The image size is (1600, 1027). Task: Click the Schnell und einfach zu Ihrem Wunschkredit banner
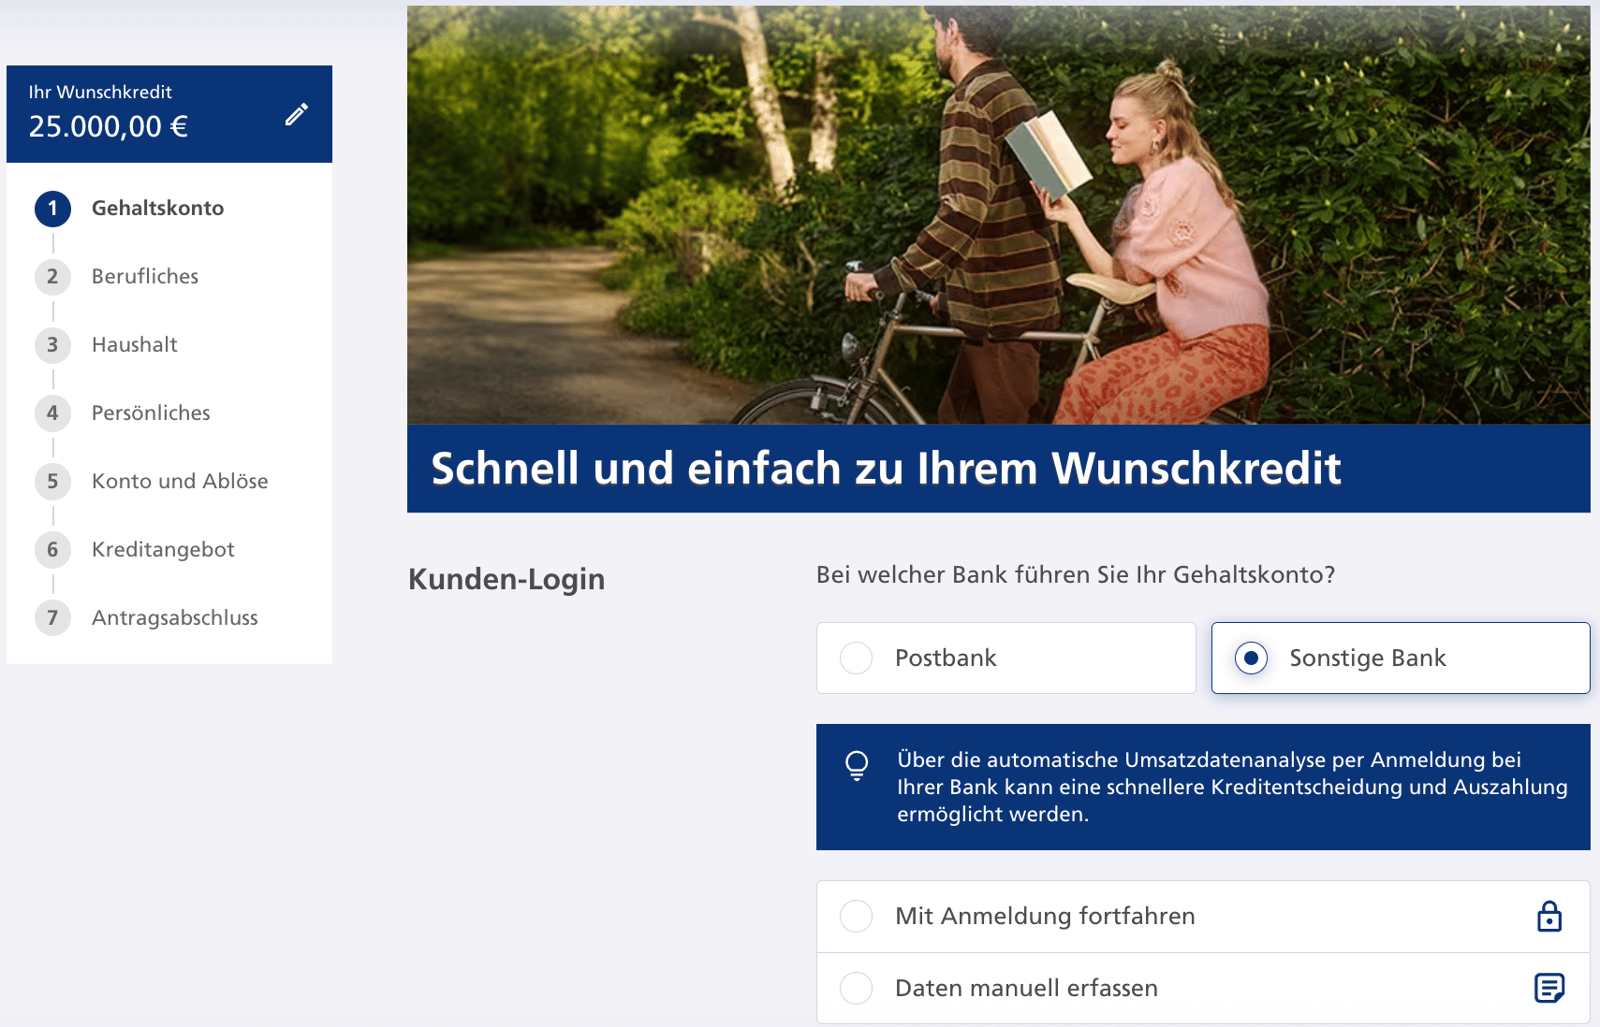(998, 468)
